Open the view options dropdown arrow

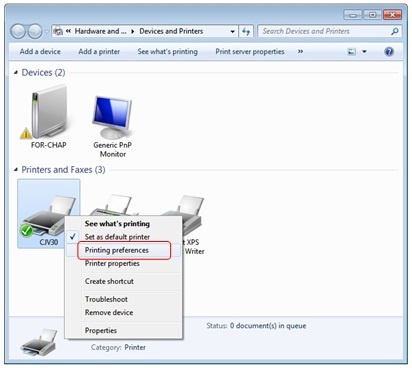click(364, 52)
